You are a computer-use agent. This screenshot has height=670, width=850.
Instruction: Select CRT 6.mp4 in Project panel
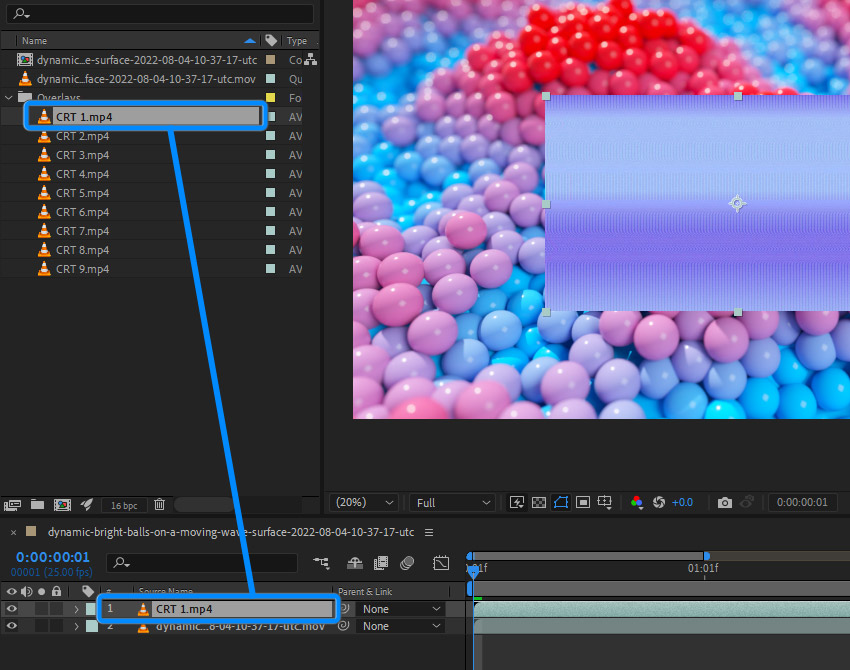coord(82,212)
